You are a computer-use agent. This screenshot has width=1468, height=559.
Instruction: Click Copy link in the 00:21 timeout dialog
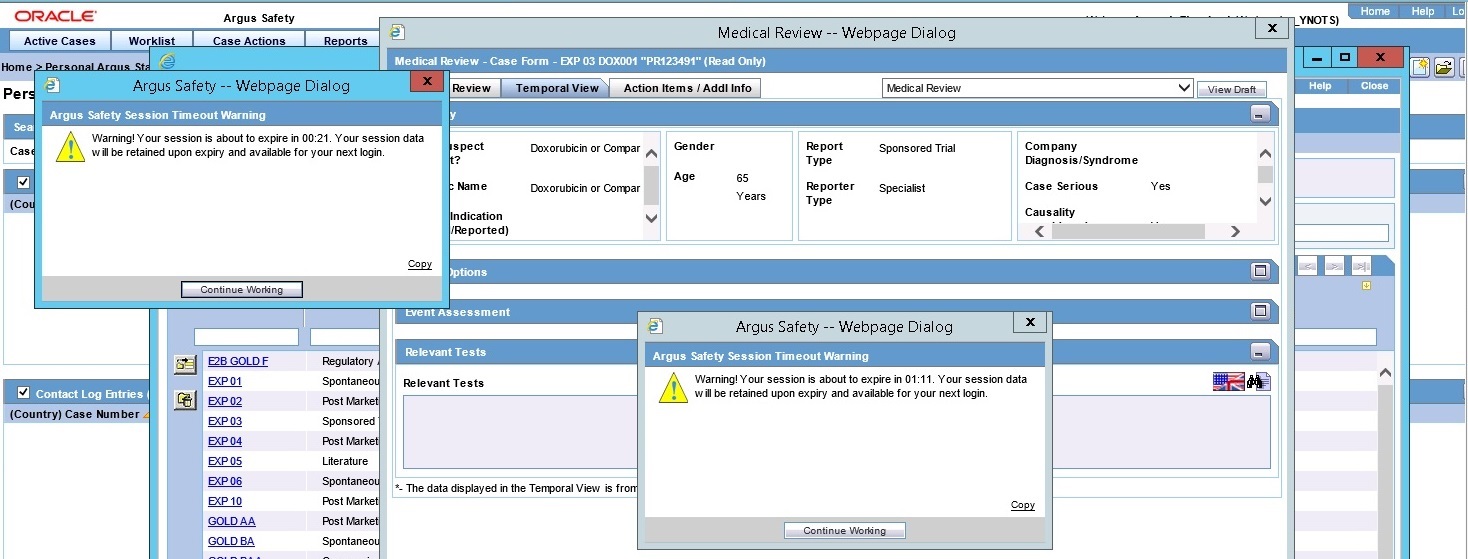click(x=420, y=264)
